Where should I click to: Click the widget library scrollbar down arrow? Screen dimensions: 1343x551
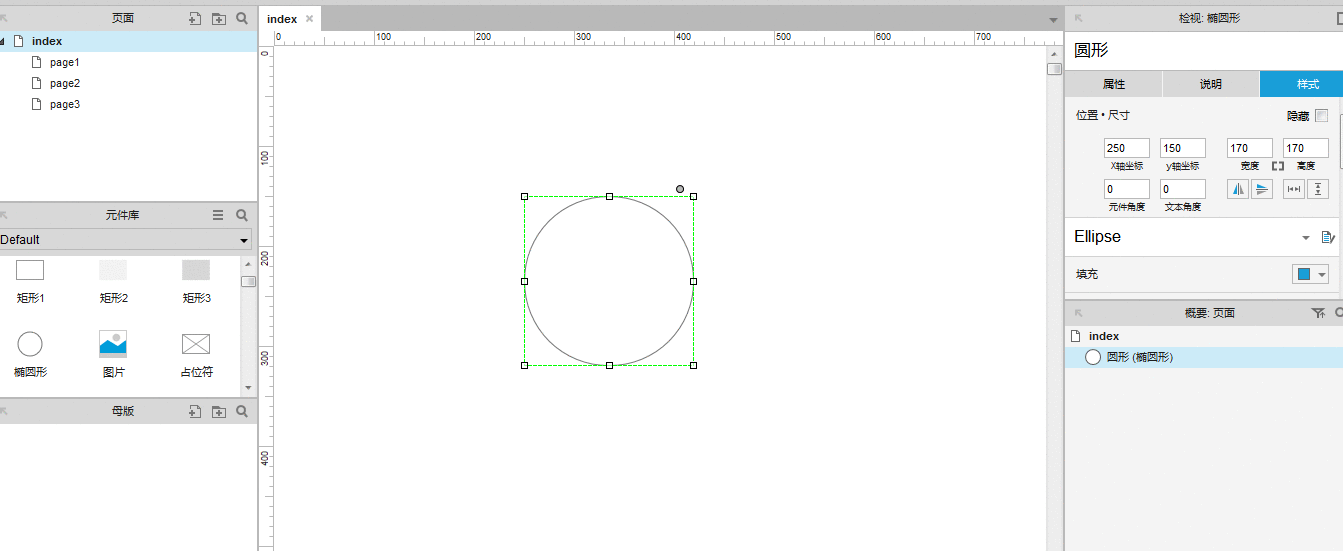tap(248, 388)
